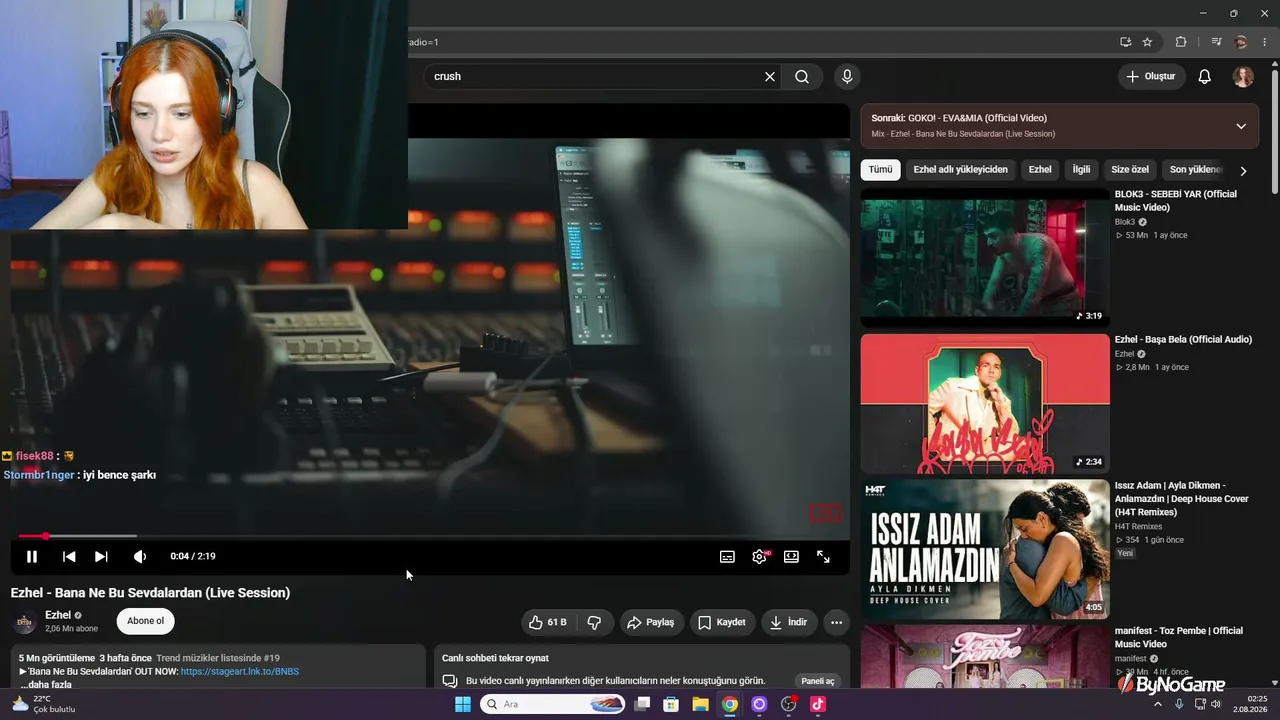
Task: Bookmark this page with the star
Action: 1147,42
